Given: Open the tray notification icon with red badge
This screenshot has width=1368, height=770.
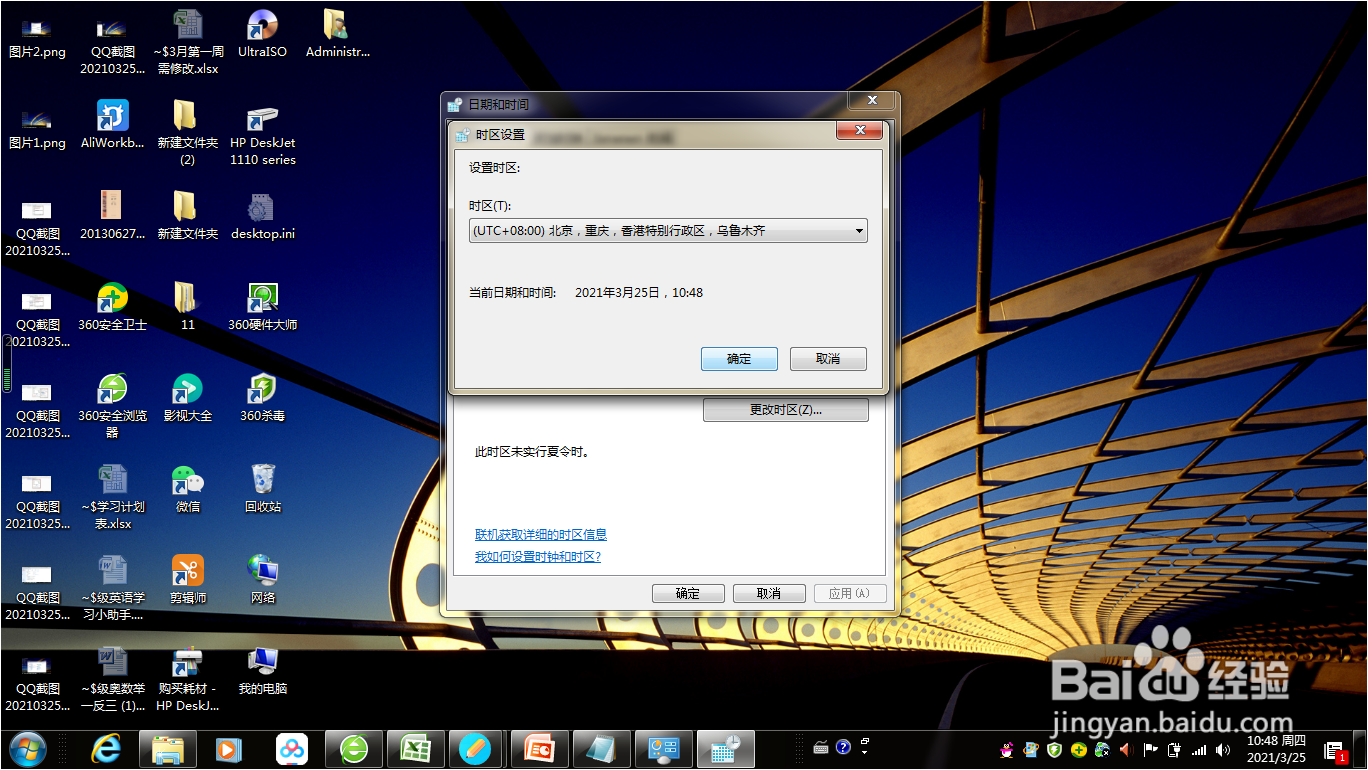Looking at the screenshot, I should pyautogui.click(x=1334, y=751).
